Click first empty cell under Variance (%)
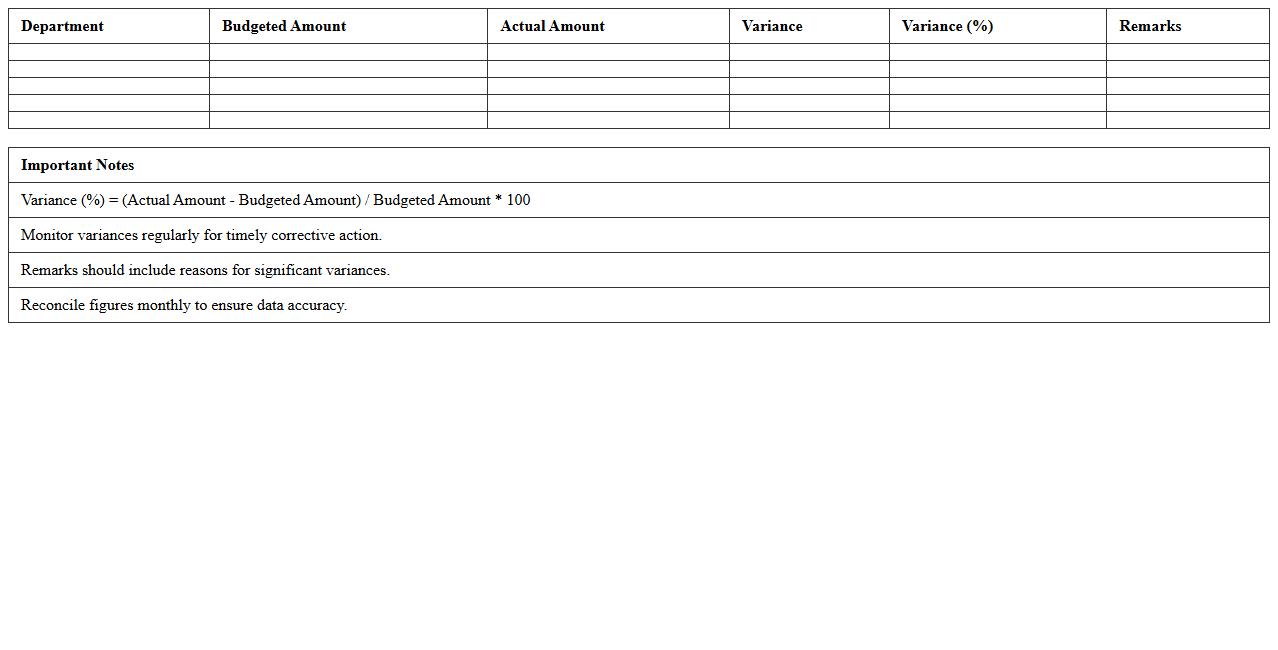Viewport: 1278px width, 650px height. [x=997, y=52]
